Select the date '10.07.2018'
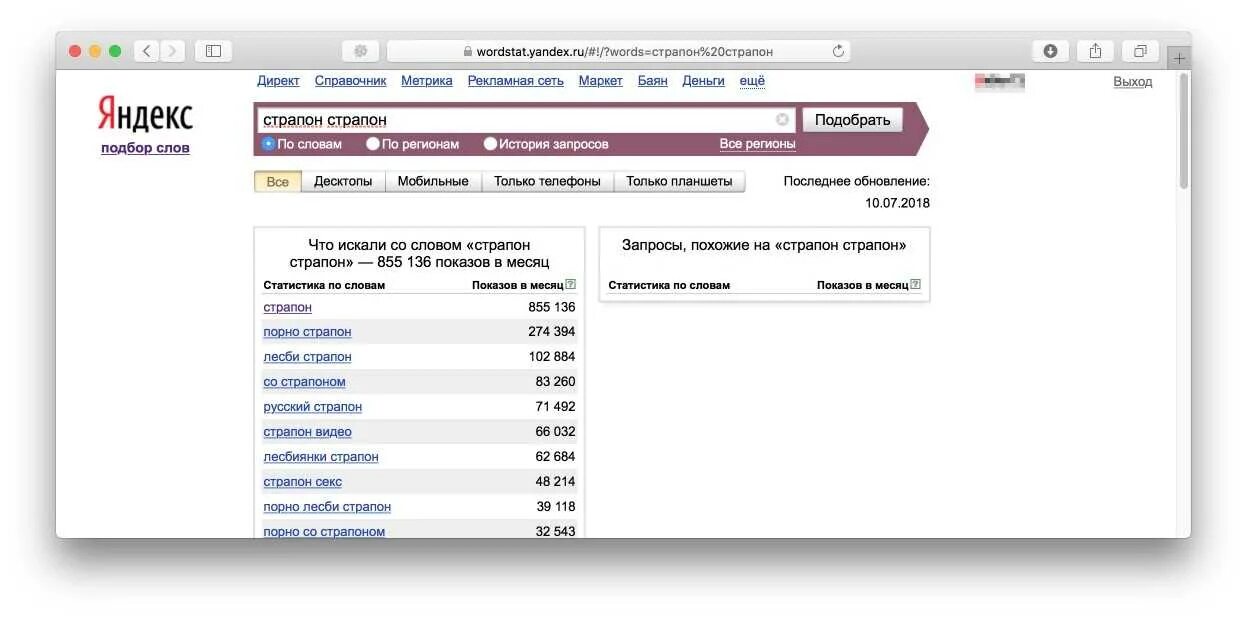The width and height of the screenshot is (1247, 618). click(x=898, y=203)
